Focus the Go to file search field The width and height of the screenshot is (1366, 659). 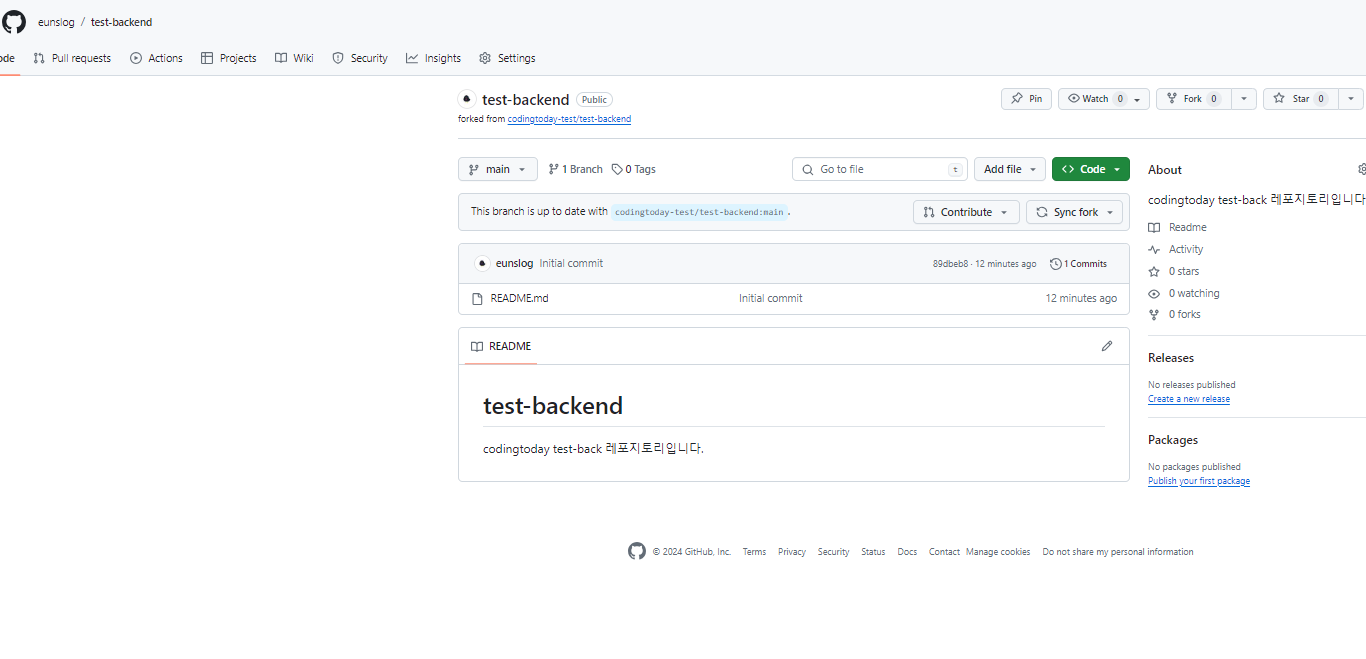880,169
